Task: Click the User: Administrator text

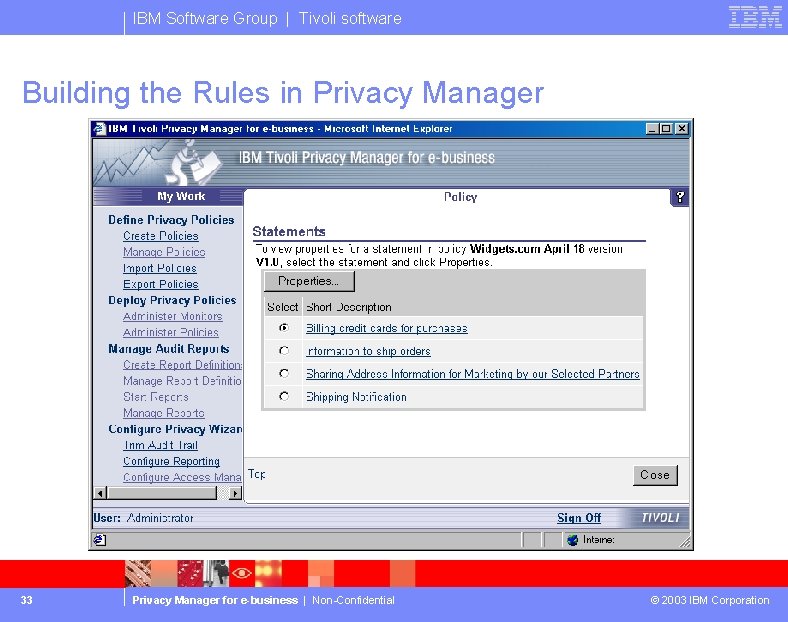Action: (x=143, y=518)
